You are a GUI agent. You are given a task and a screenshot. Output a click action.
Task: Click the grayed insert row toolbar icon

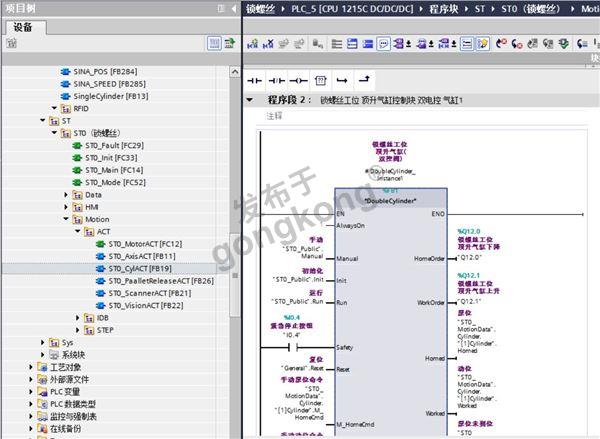pyautogui.click(x=284, y=44)
